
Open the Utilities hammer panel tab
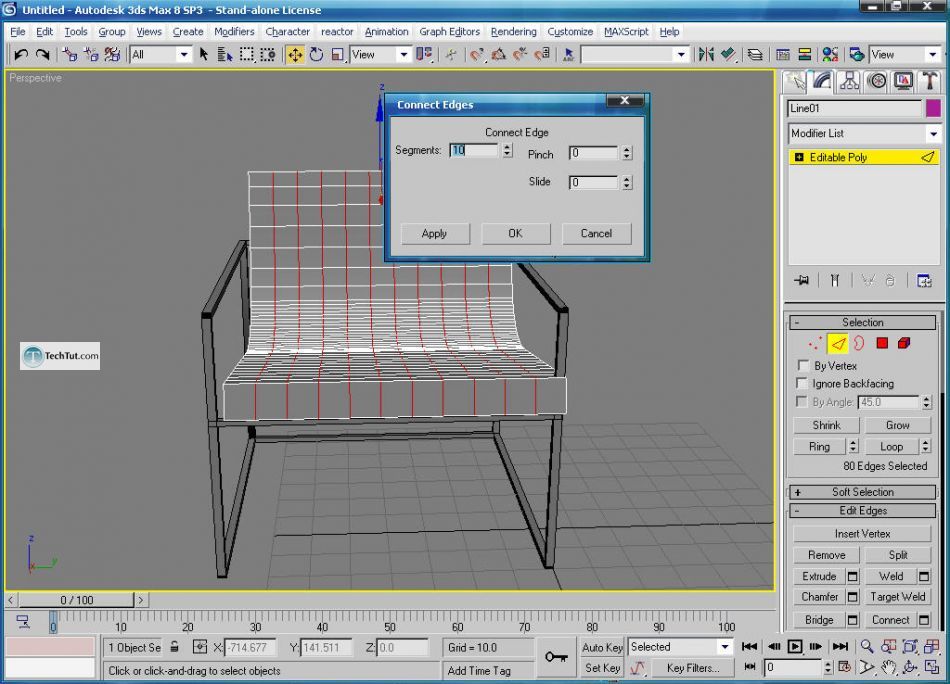pyautogui.click(x=930, y=81)
